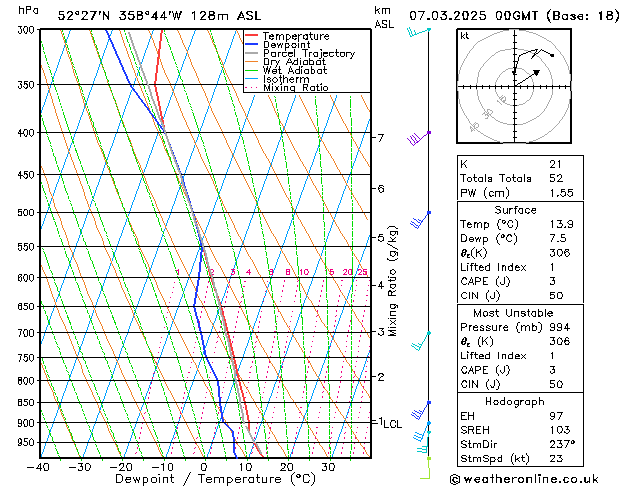Screen dimensions: 629x486
Task: Click the grey Parcel Trajectory line sample
Action: (251, 53)
